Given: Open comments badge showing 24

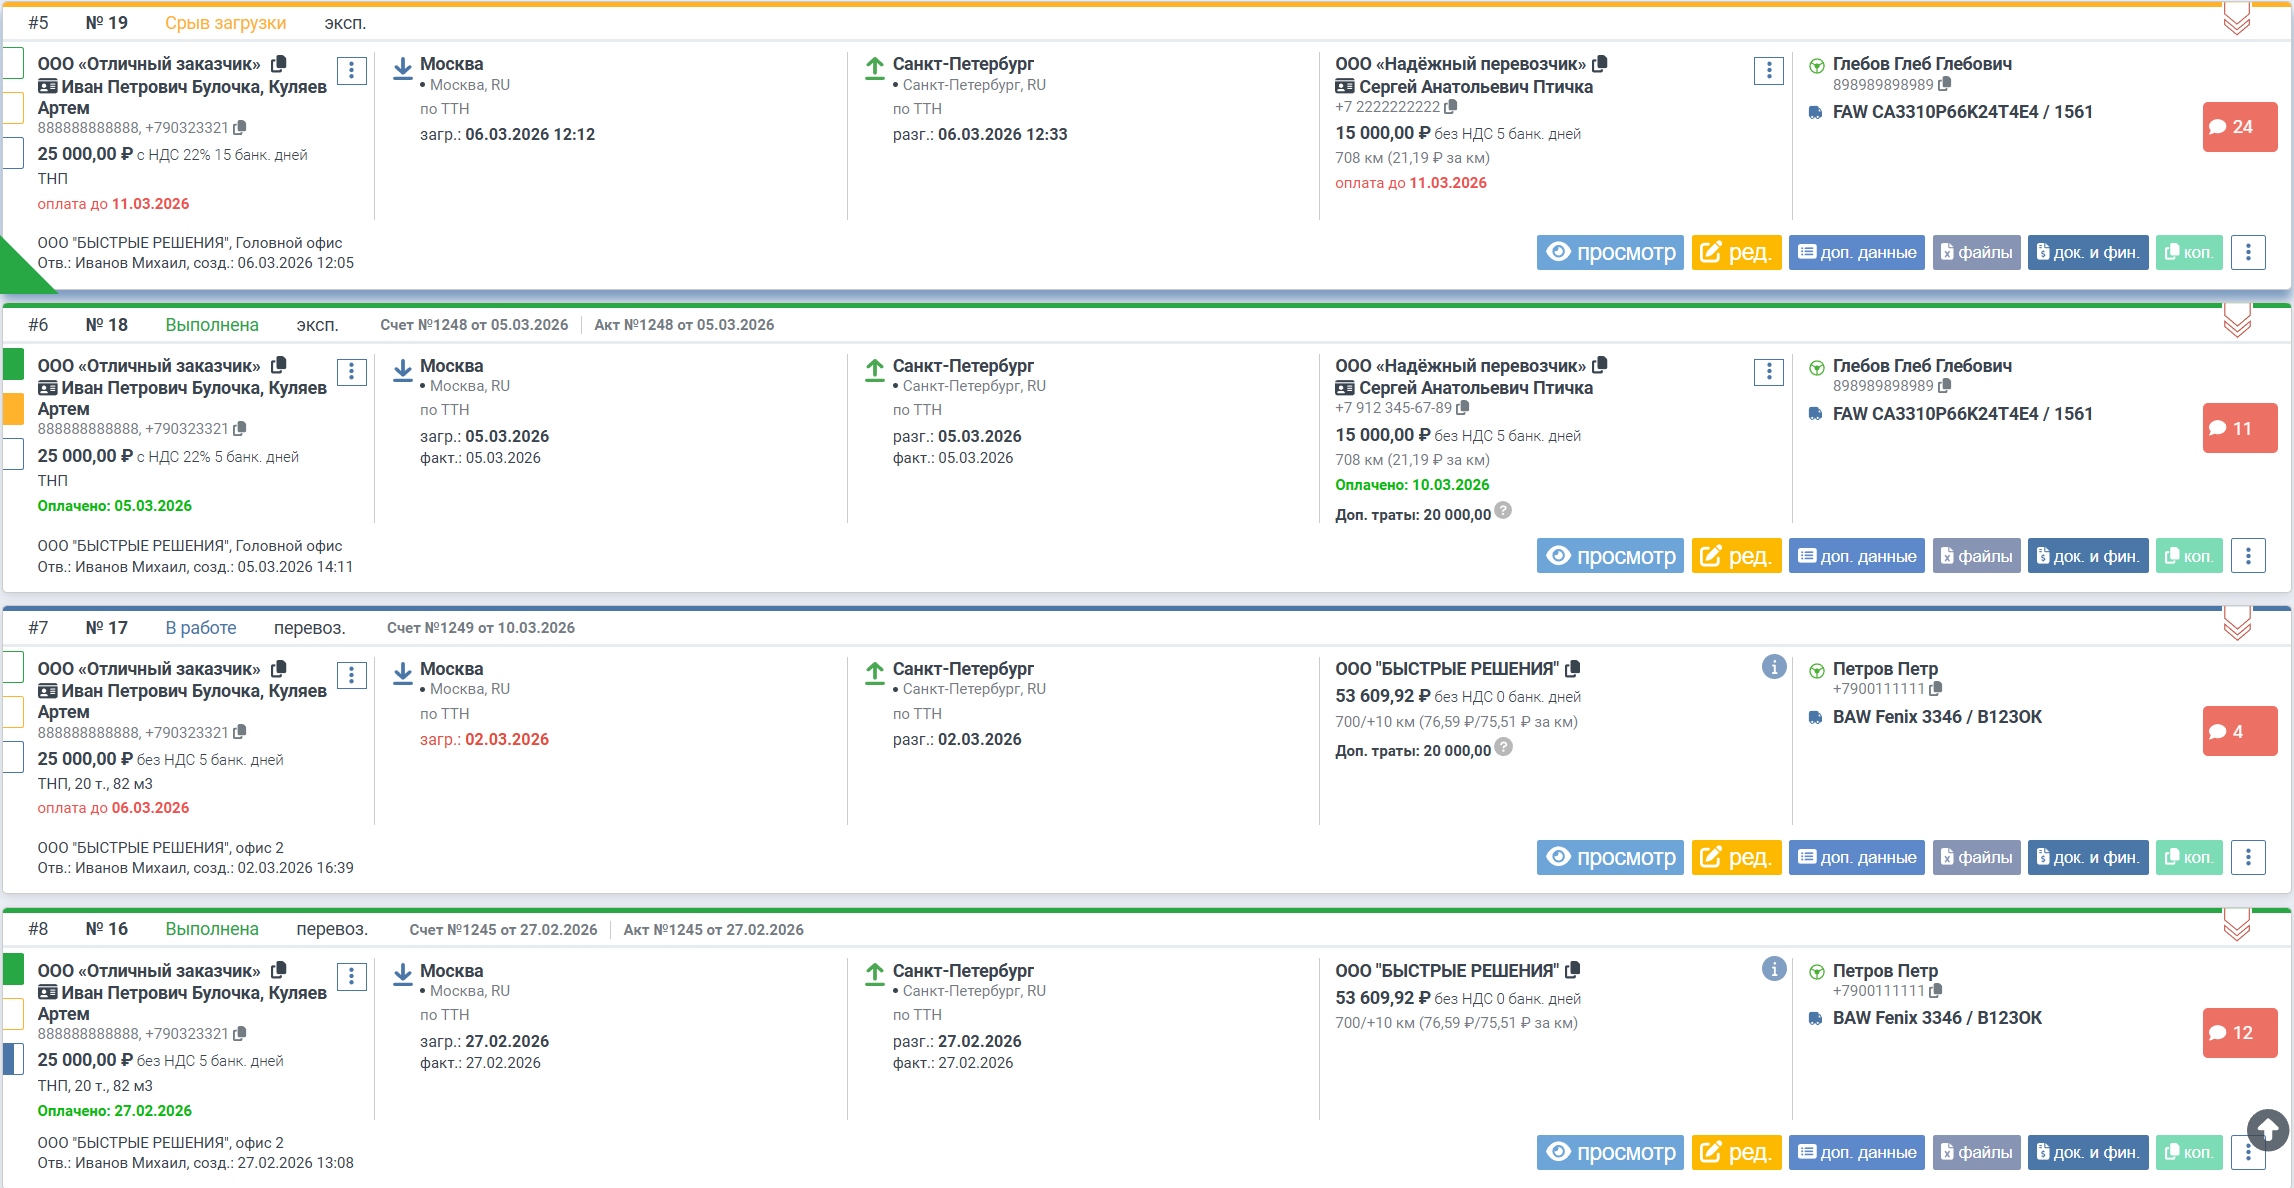Looking at the screenshot, I should [2239, 127].
